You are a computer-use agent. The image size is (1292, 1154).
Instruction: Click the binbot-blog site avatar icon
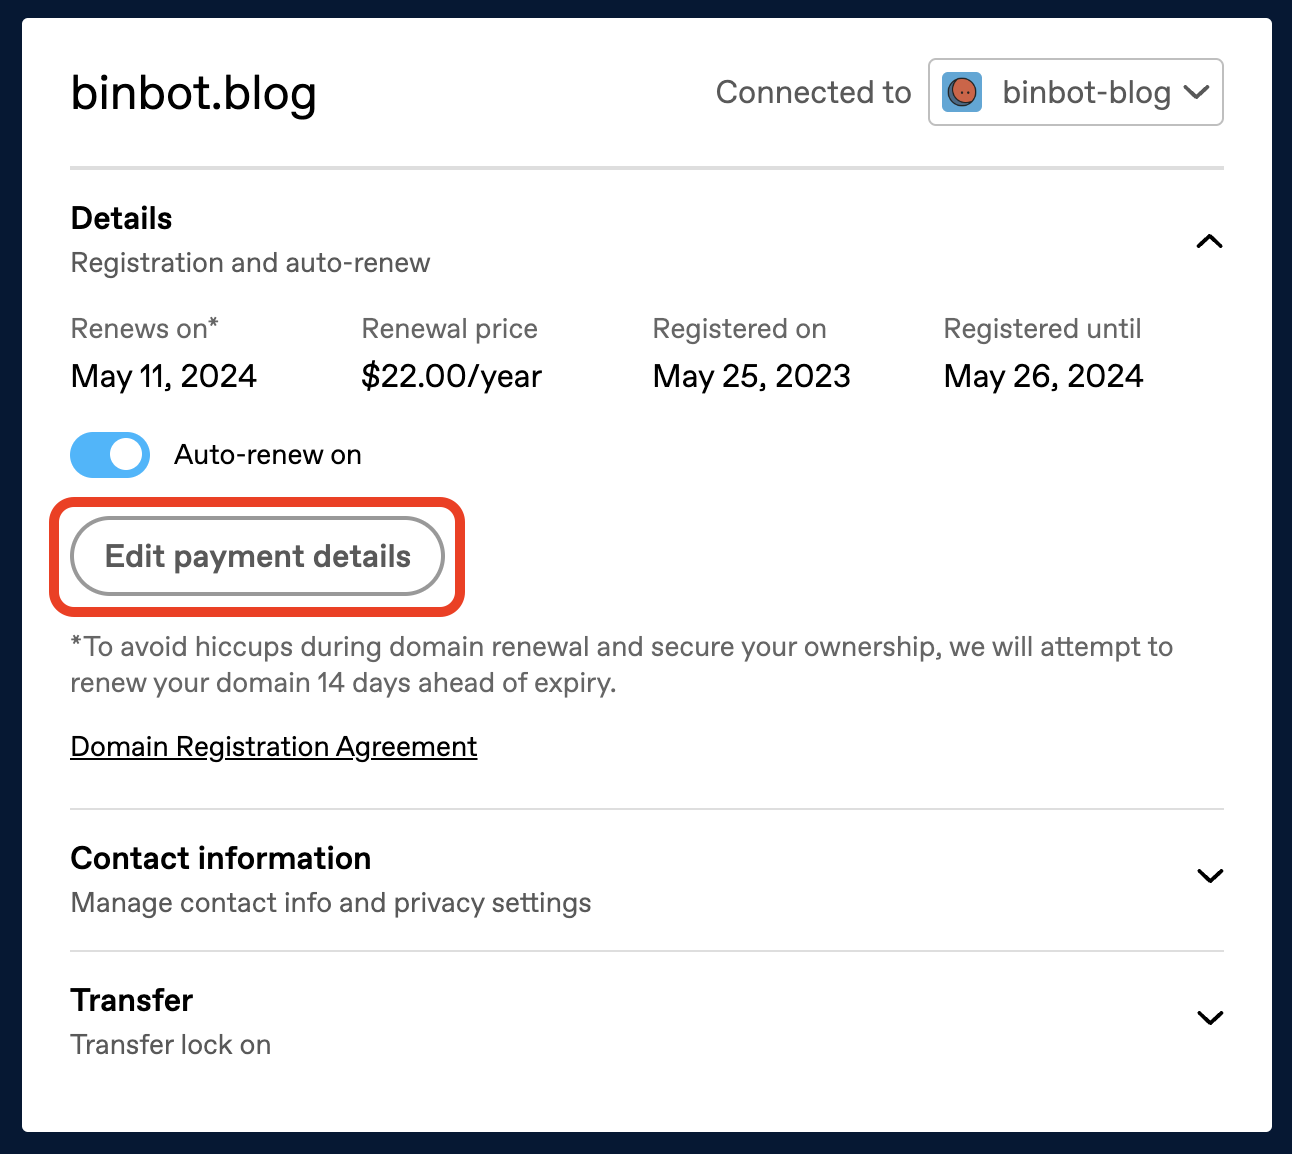[x=962, y=92]
